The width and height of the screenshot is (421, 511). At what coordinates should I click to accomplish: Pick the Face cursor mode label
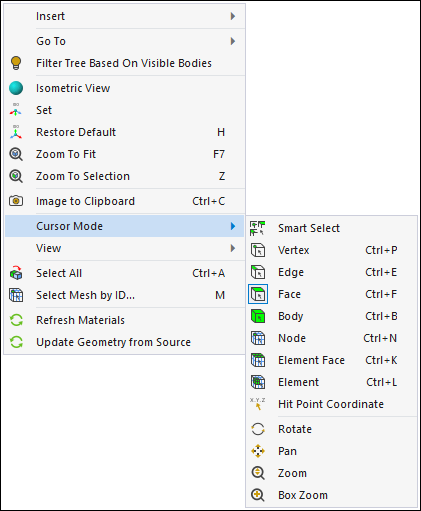pyautogui.click(x=289, y=294)
